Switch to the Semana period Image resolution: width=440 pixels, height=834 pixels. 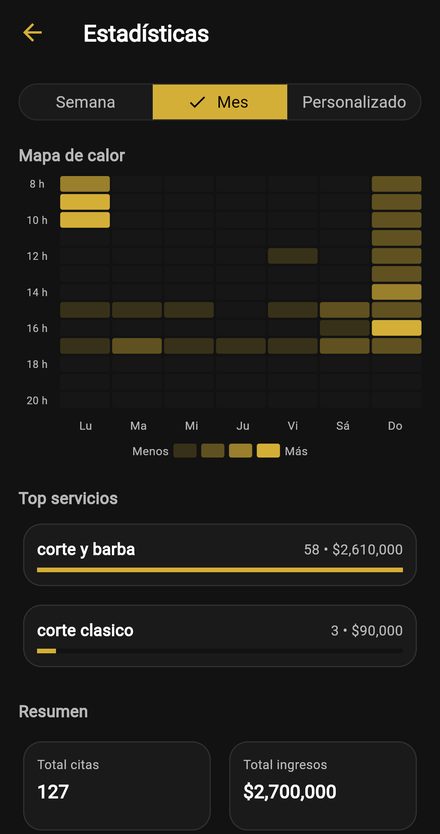coord(86,102)
